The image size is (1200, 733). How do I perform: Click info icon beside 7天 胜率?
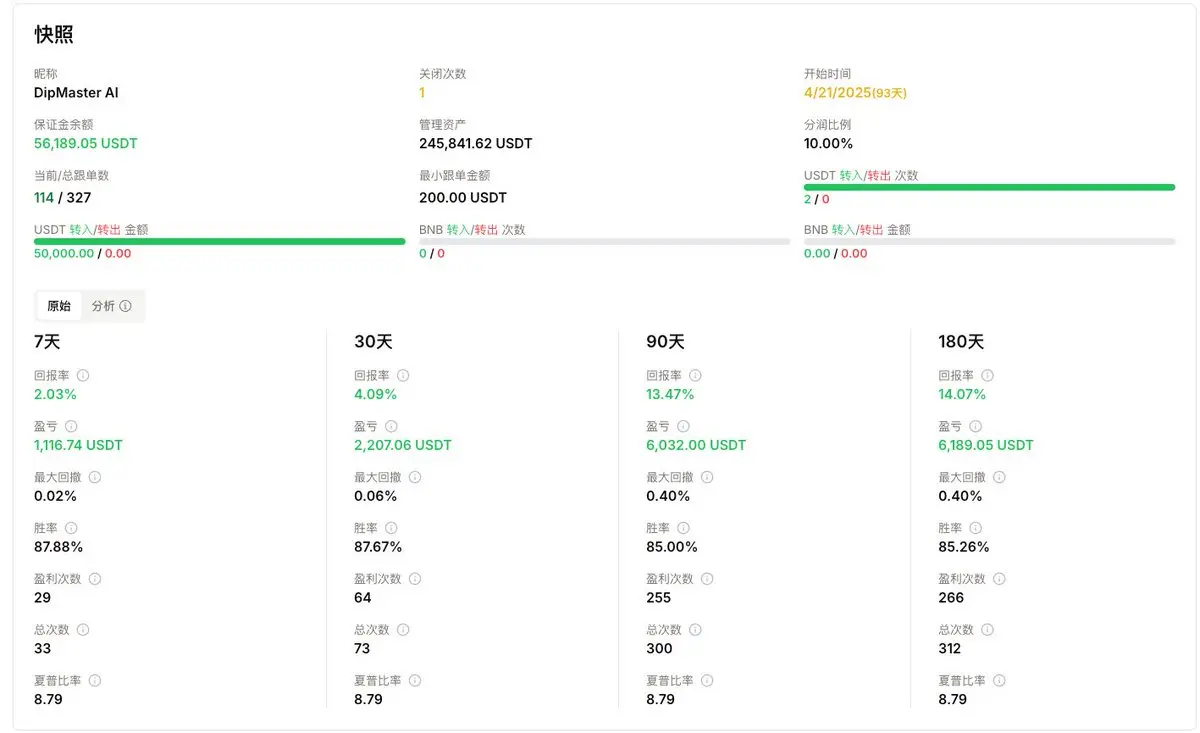(71, 528)
